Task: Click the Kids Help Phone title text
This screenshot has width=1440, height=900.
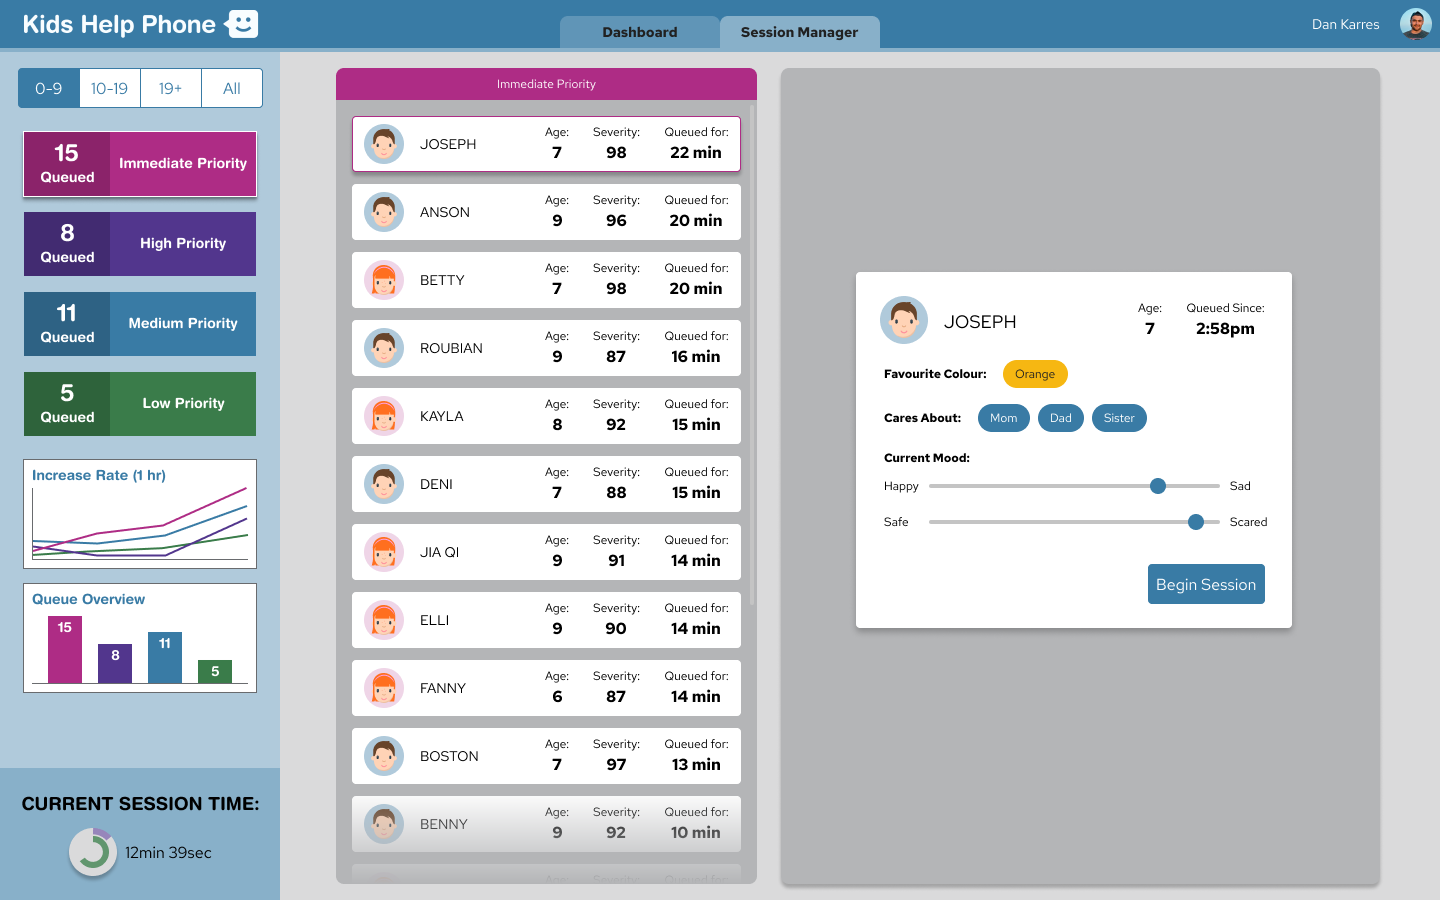Action: coord(119,24)
